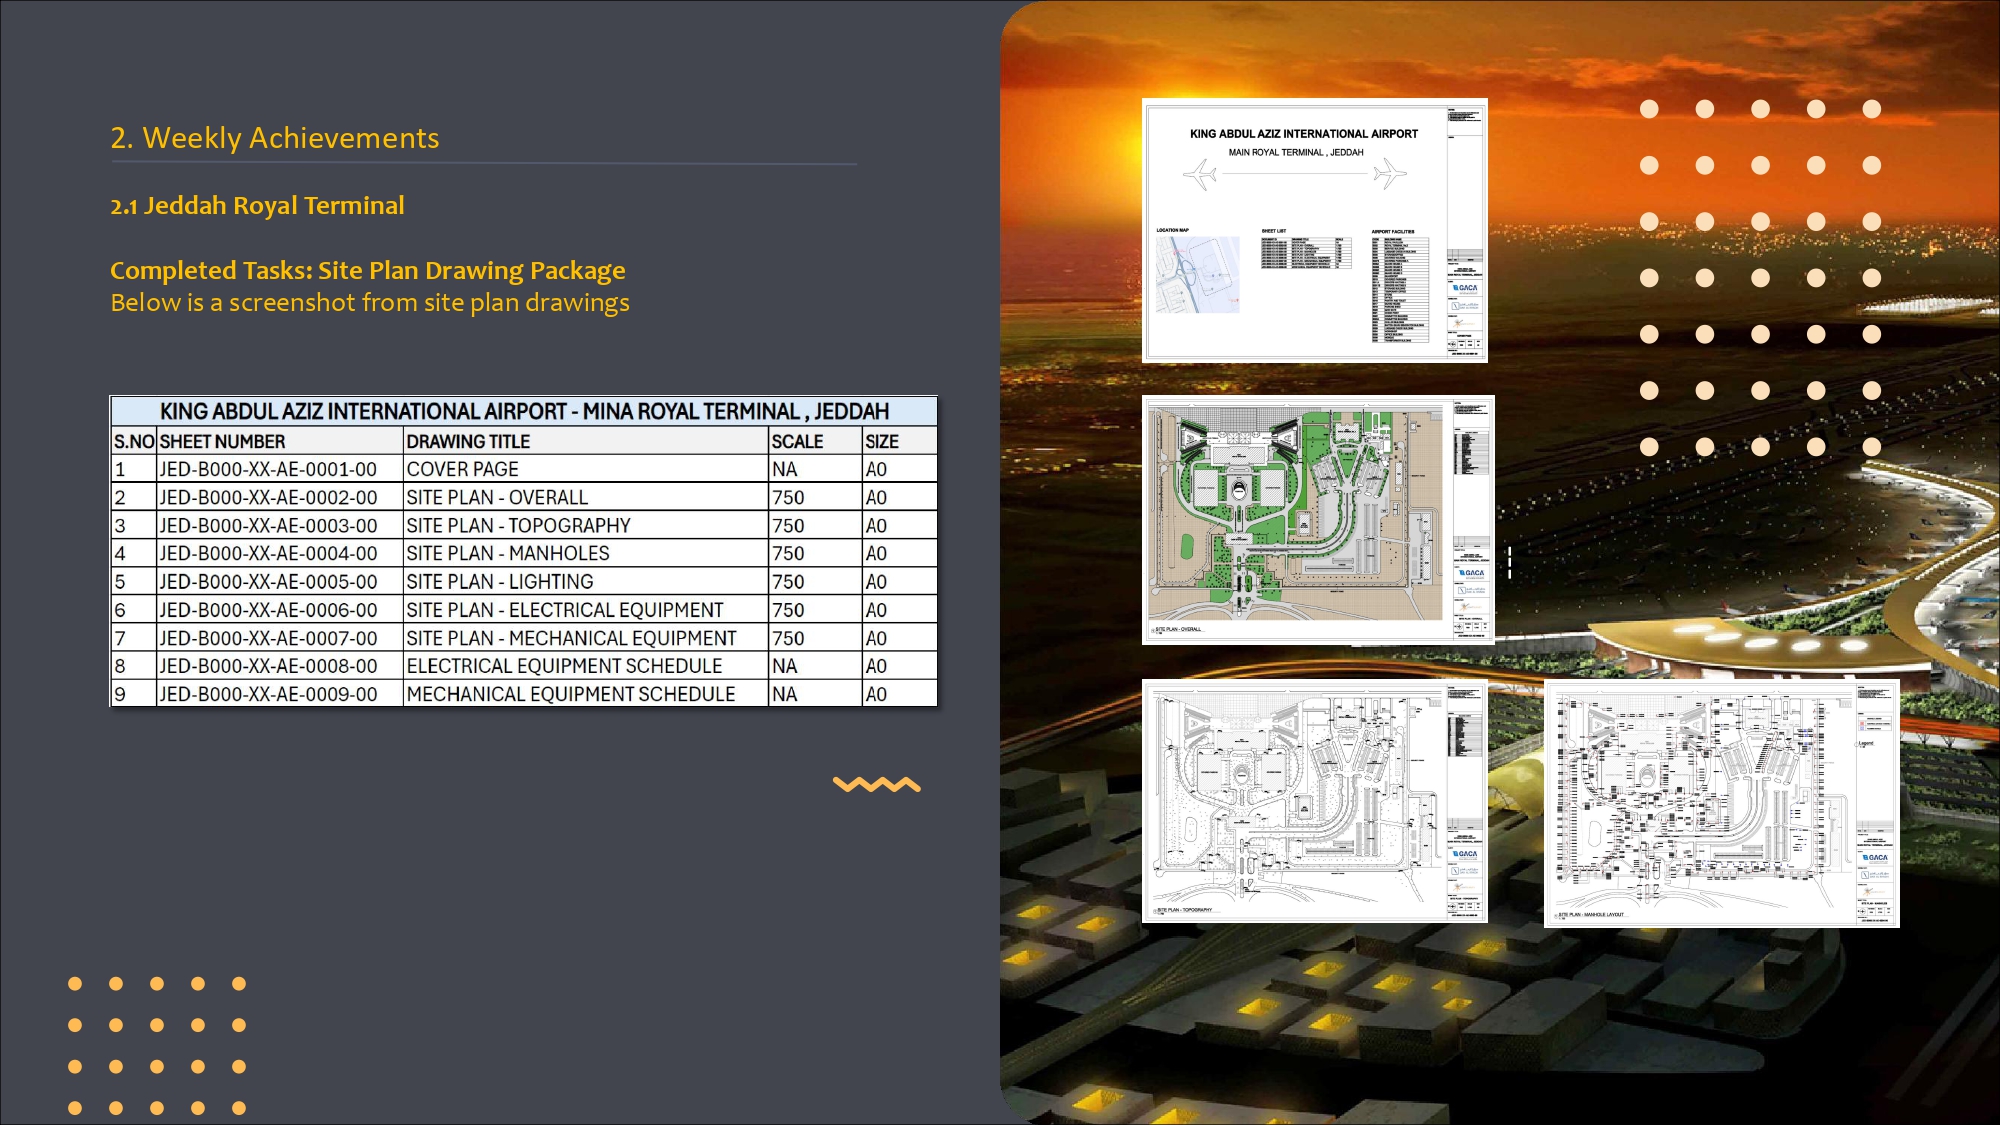Select the A0 size in the LIGHTING row
Image resolution: width=2000 pixels, height=1125 pixels.
point(900,581)
